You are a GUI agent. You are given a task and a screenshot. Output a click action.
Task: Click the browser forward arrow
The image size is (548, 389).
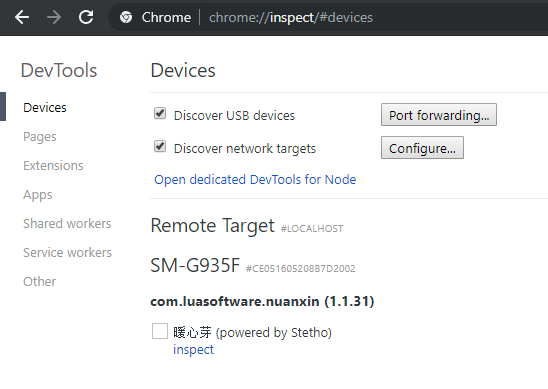coord(54,17)
